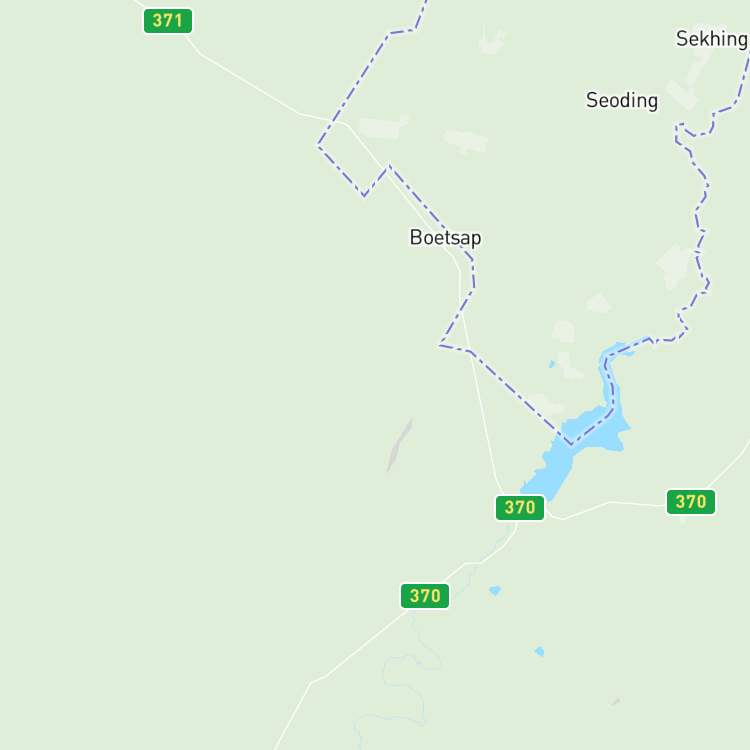Screen dimensions: 750x750
Task: Click the 371 route shield
Action: tap(168, 21)
